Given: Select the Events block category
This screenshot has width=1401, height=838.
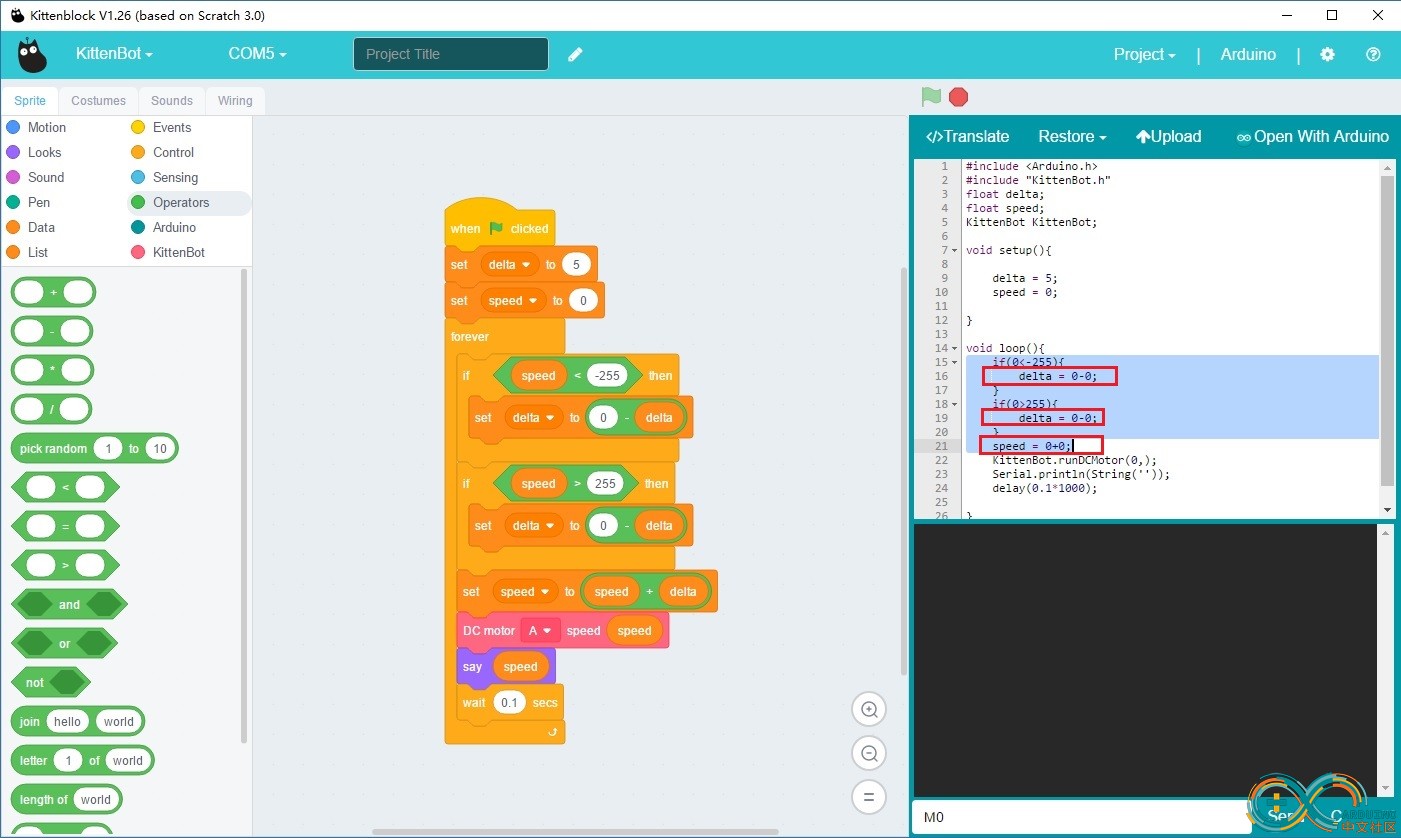Looking at the screenshot, I should coord(160,127).
